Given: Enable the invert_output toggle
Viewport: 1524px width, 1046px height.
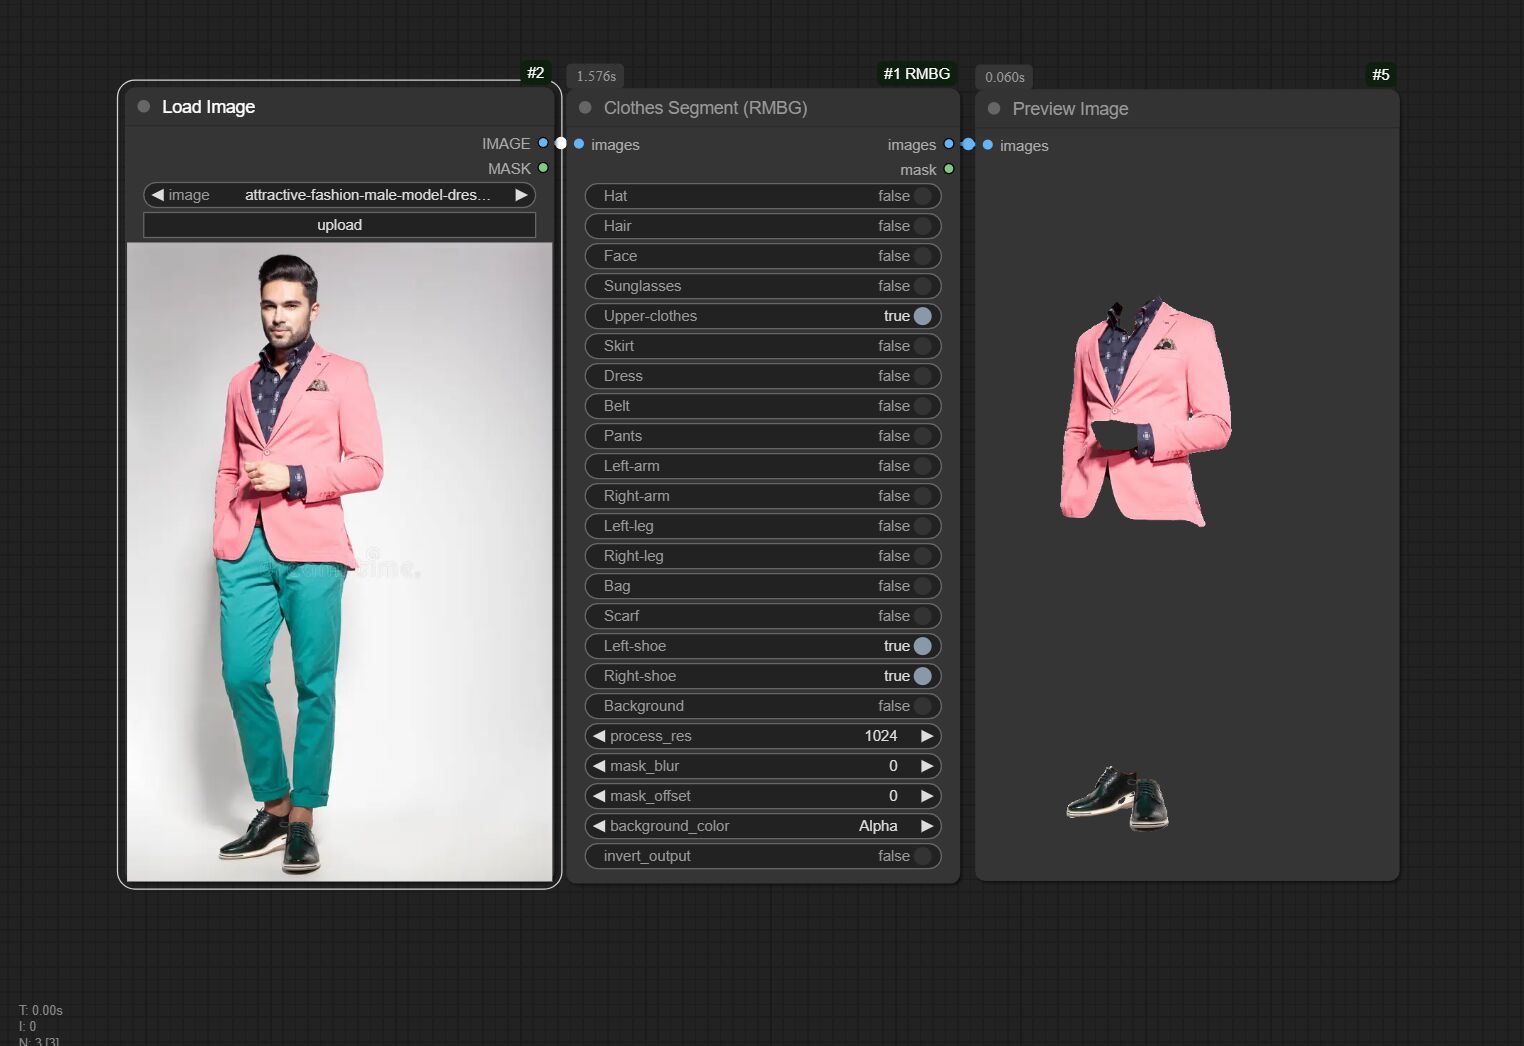Looking at the screenshot, I should [922, 856].
